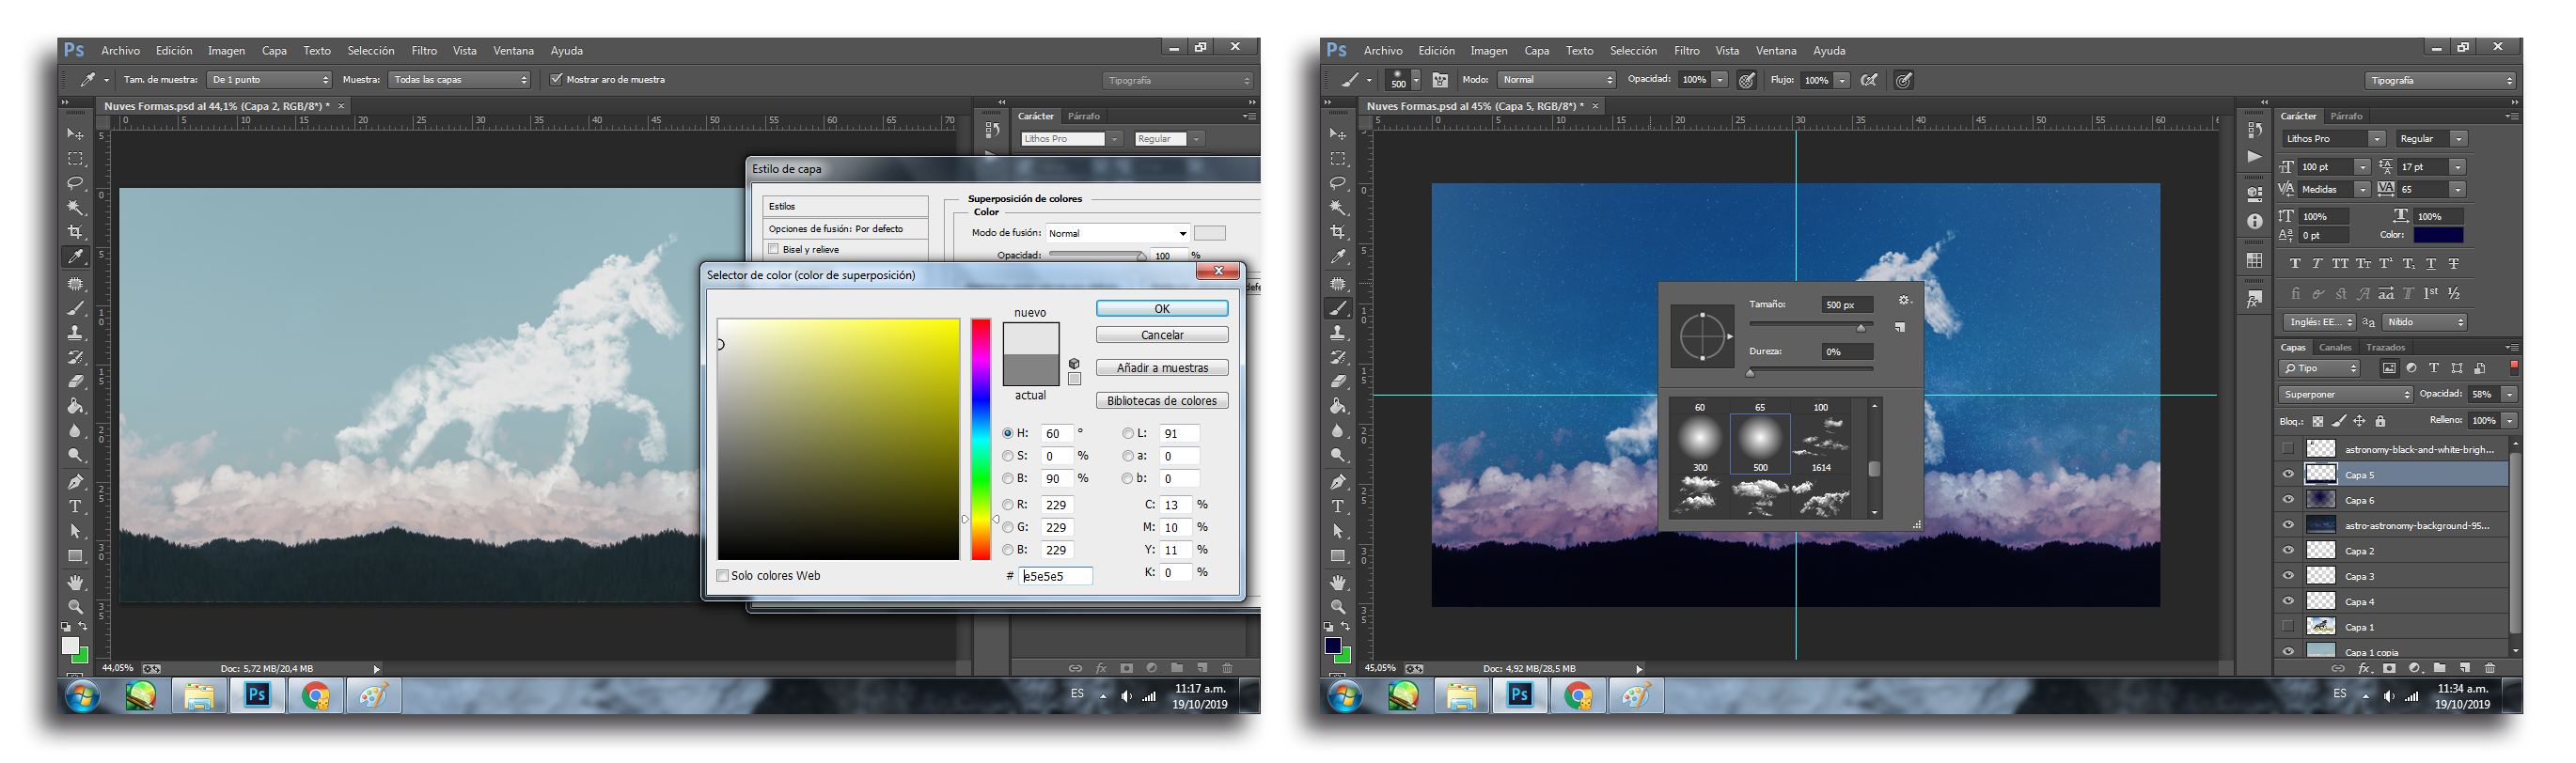Choose the Paint Bucket tool in right window

click(x=1338, y=406)
